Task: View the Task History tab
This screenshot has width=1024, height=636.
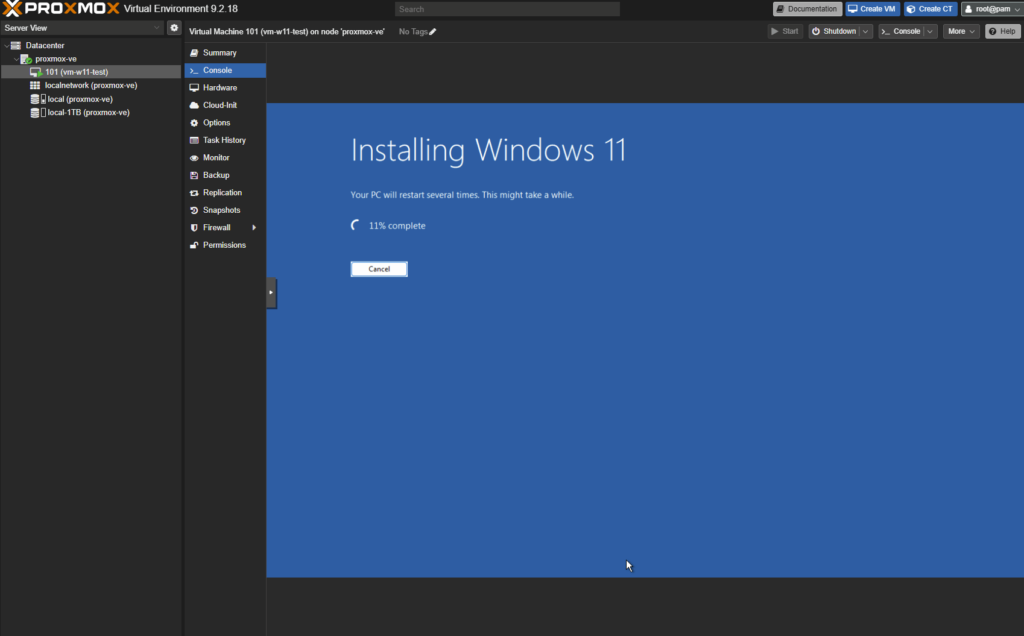Action: (x=225, y=140)
